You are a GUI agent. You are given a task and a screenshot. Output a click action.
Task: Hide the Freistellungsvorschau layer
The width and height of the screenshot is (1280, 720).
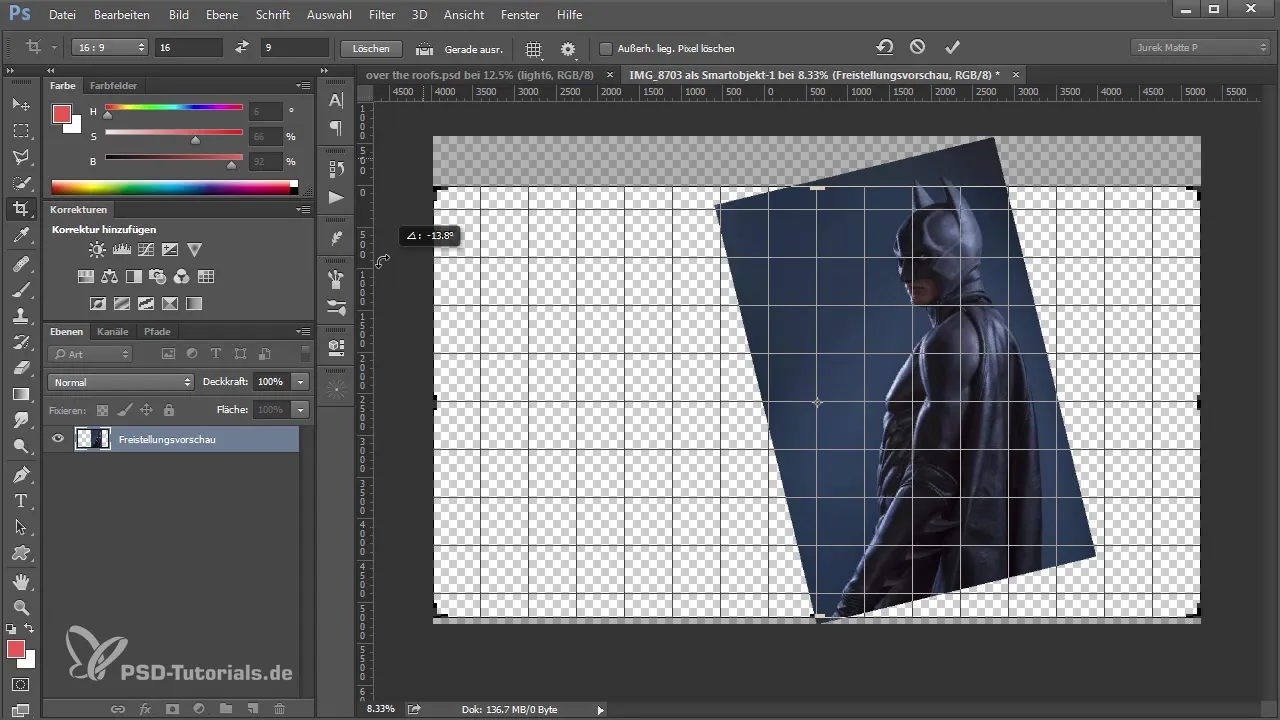point(58,439)
